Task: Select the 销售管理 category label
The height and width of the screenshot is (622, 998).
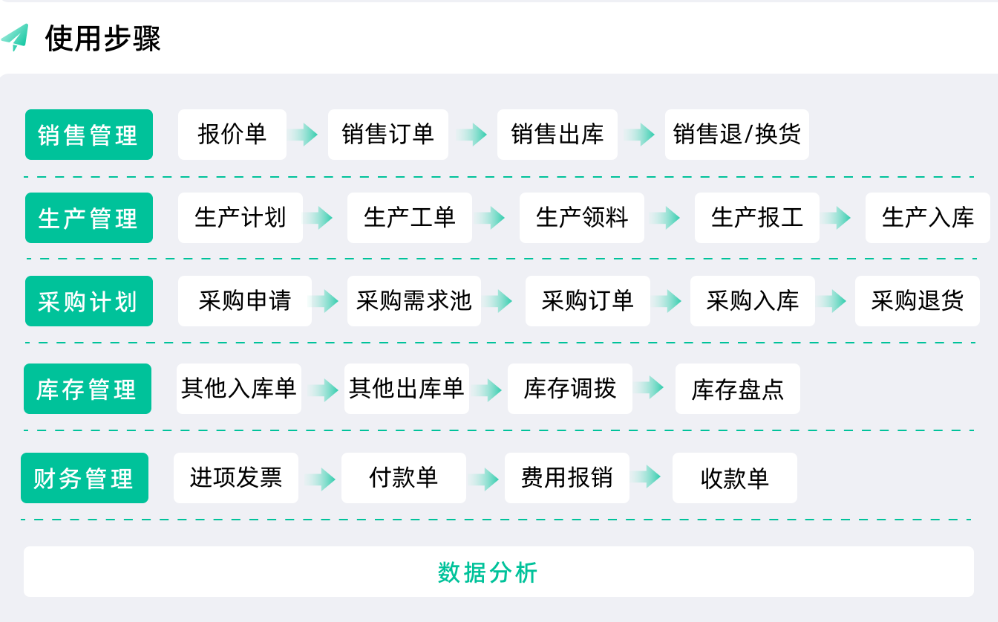Action: 89,135
